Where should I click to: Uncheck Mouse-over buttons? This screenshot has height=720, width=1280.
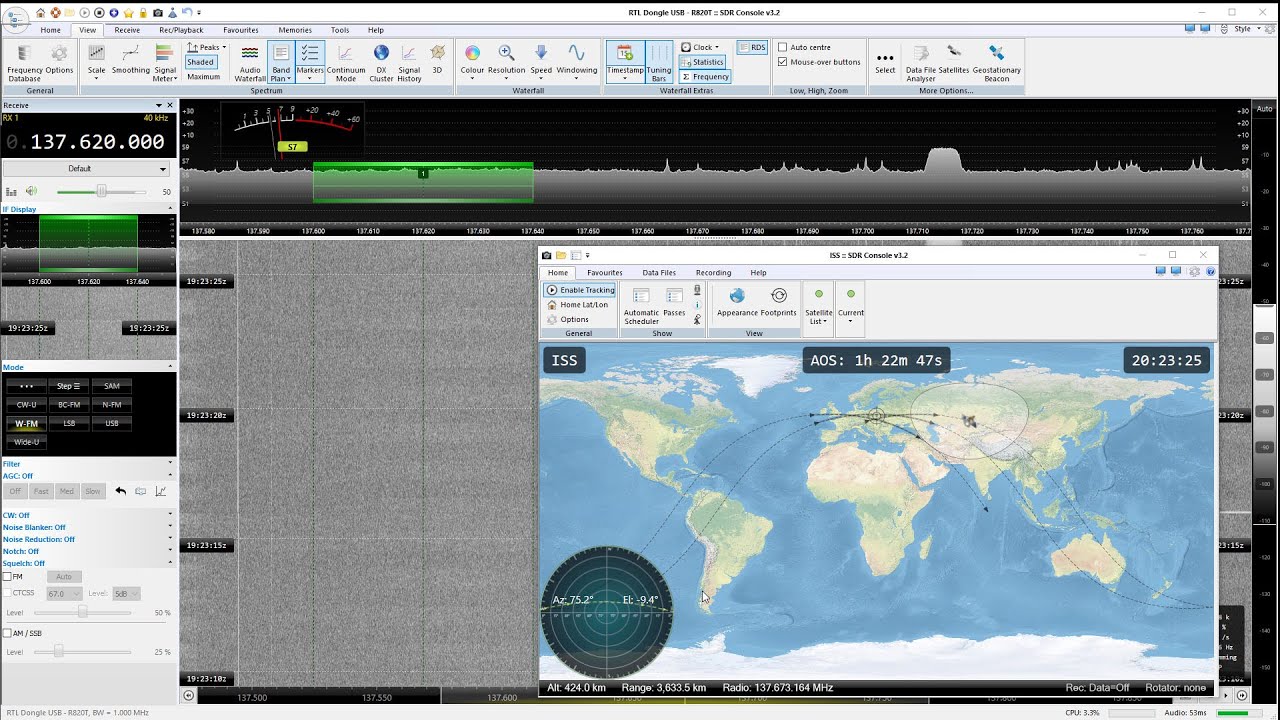point(783,62)
